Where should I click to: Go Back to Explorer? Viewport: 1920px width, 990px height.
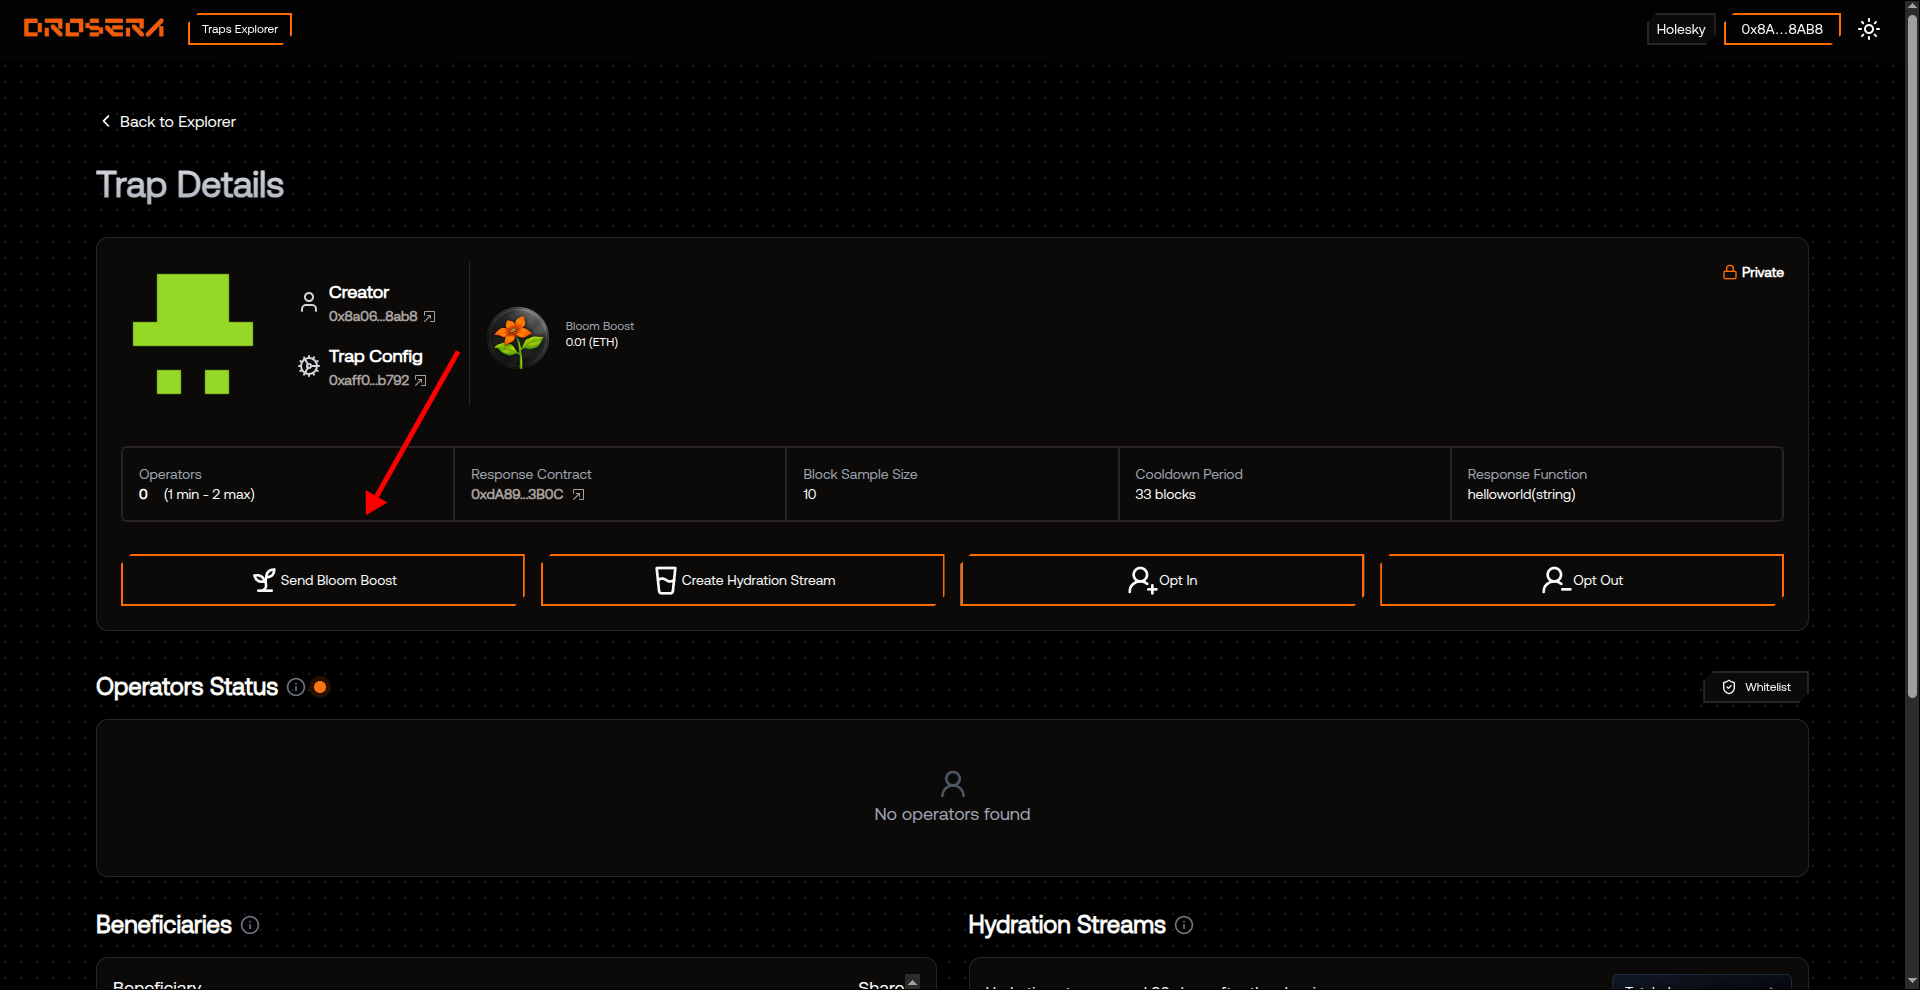tap(169, 121)
